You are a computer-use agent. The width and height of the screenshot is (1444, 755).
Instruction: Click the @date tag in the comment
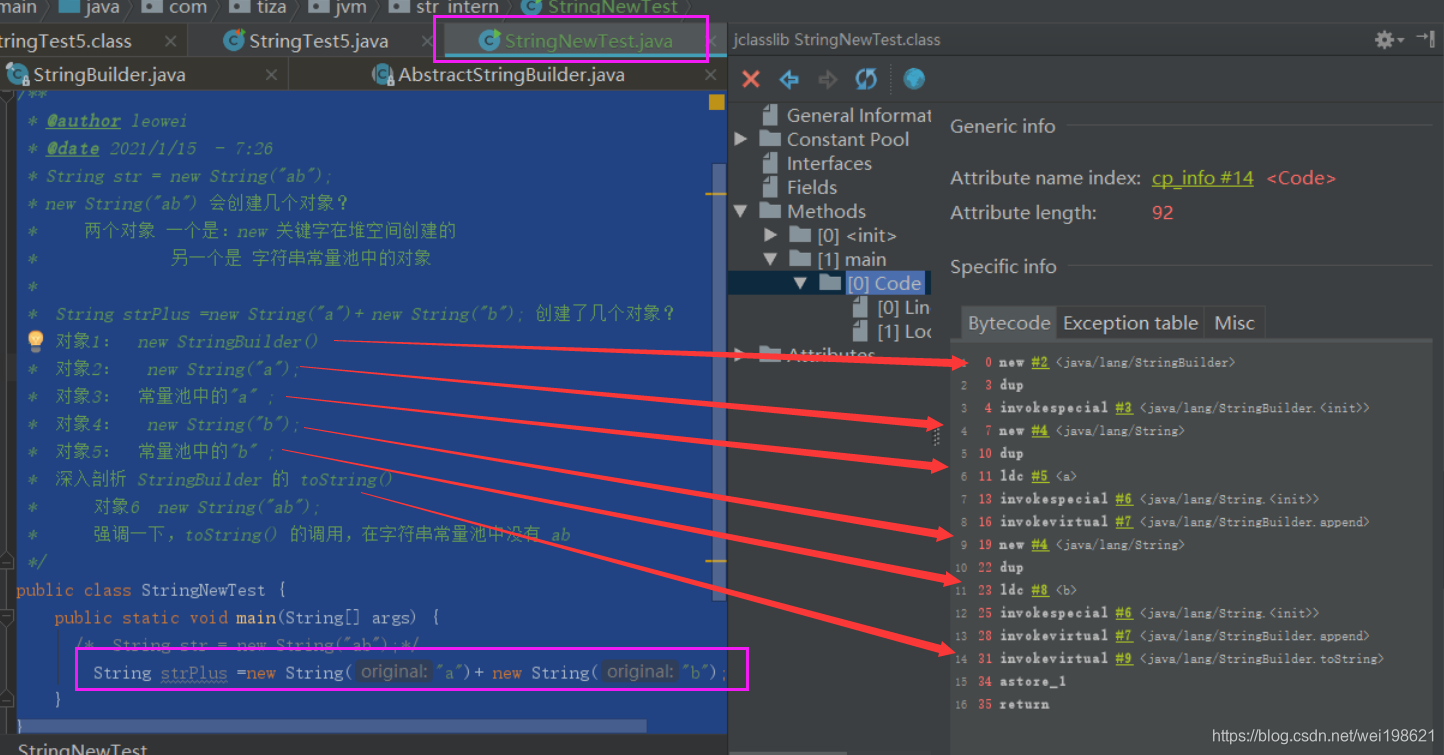(72, 149)
